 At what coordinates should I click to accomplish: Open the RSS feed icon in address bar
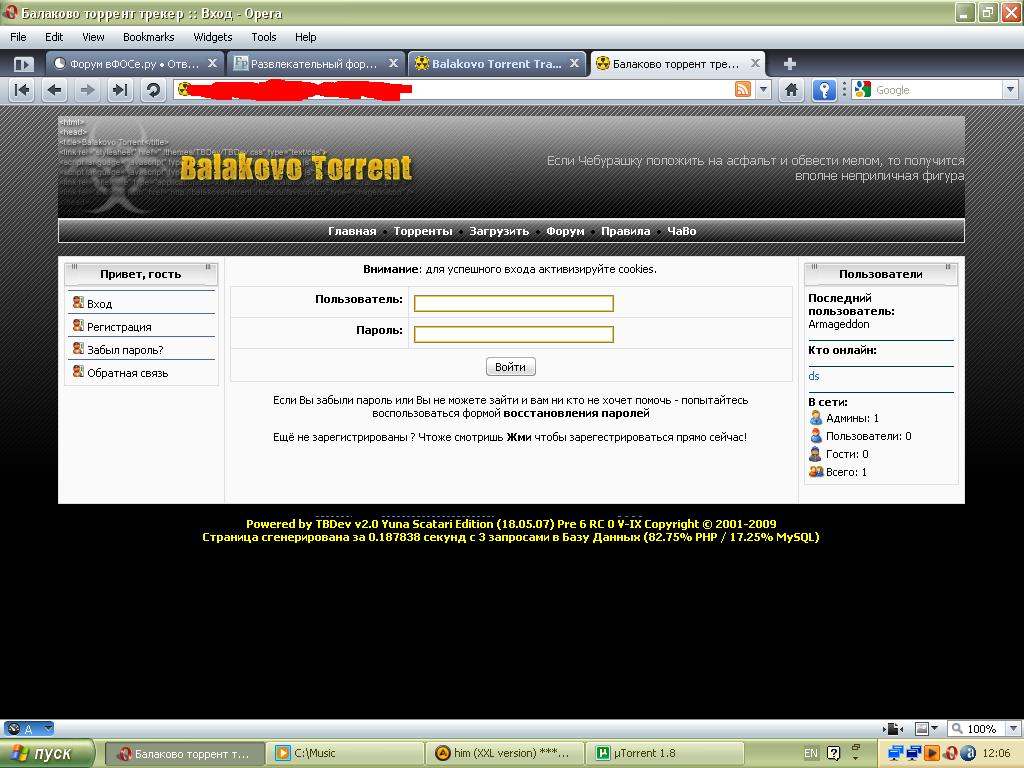tap(743, 90)
